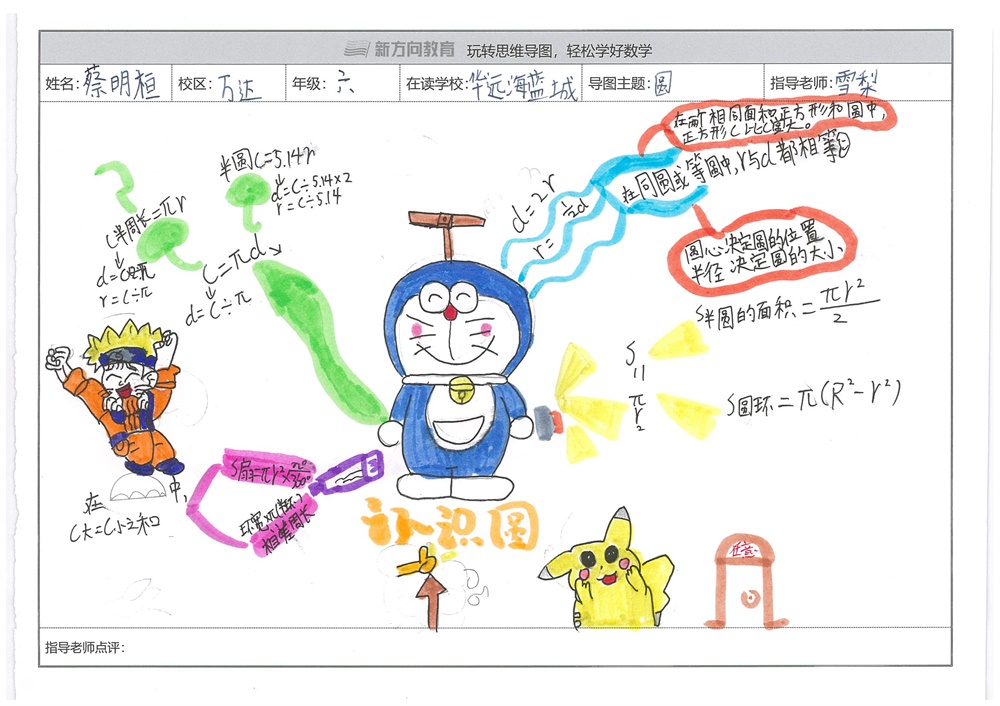The image size is (1000, 706).
Task: Click the 新方向教育 logo in the header
Action: pyautogui.click(x=399, y=49)
